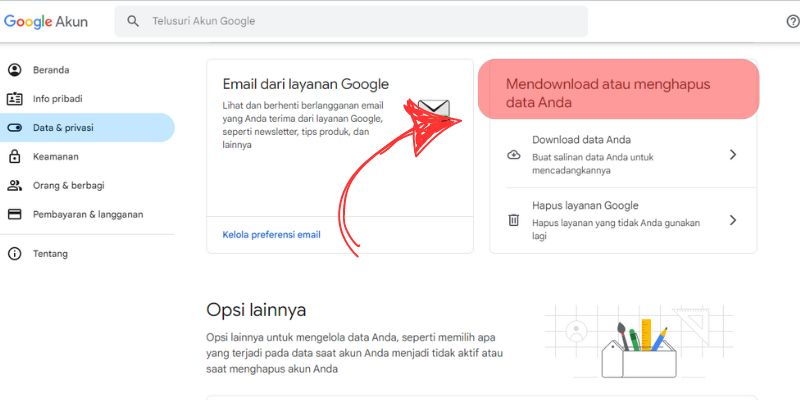Click the Info pribadi ID card icon

click(x=15, y=99)
